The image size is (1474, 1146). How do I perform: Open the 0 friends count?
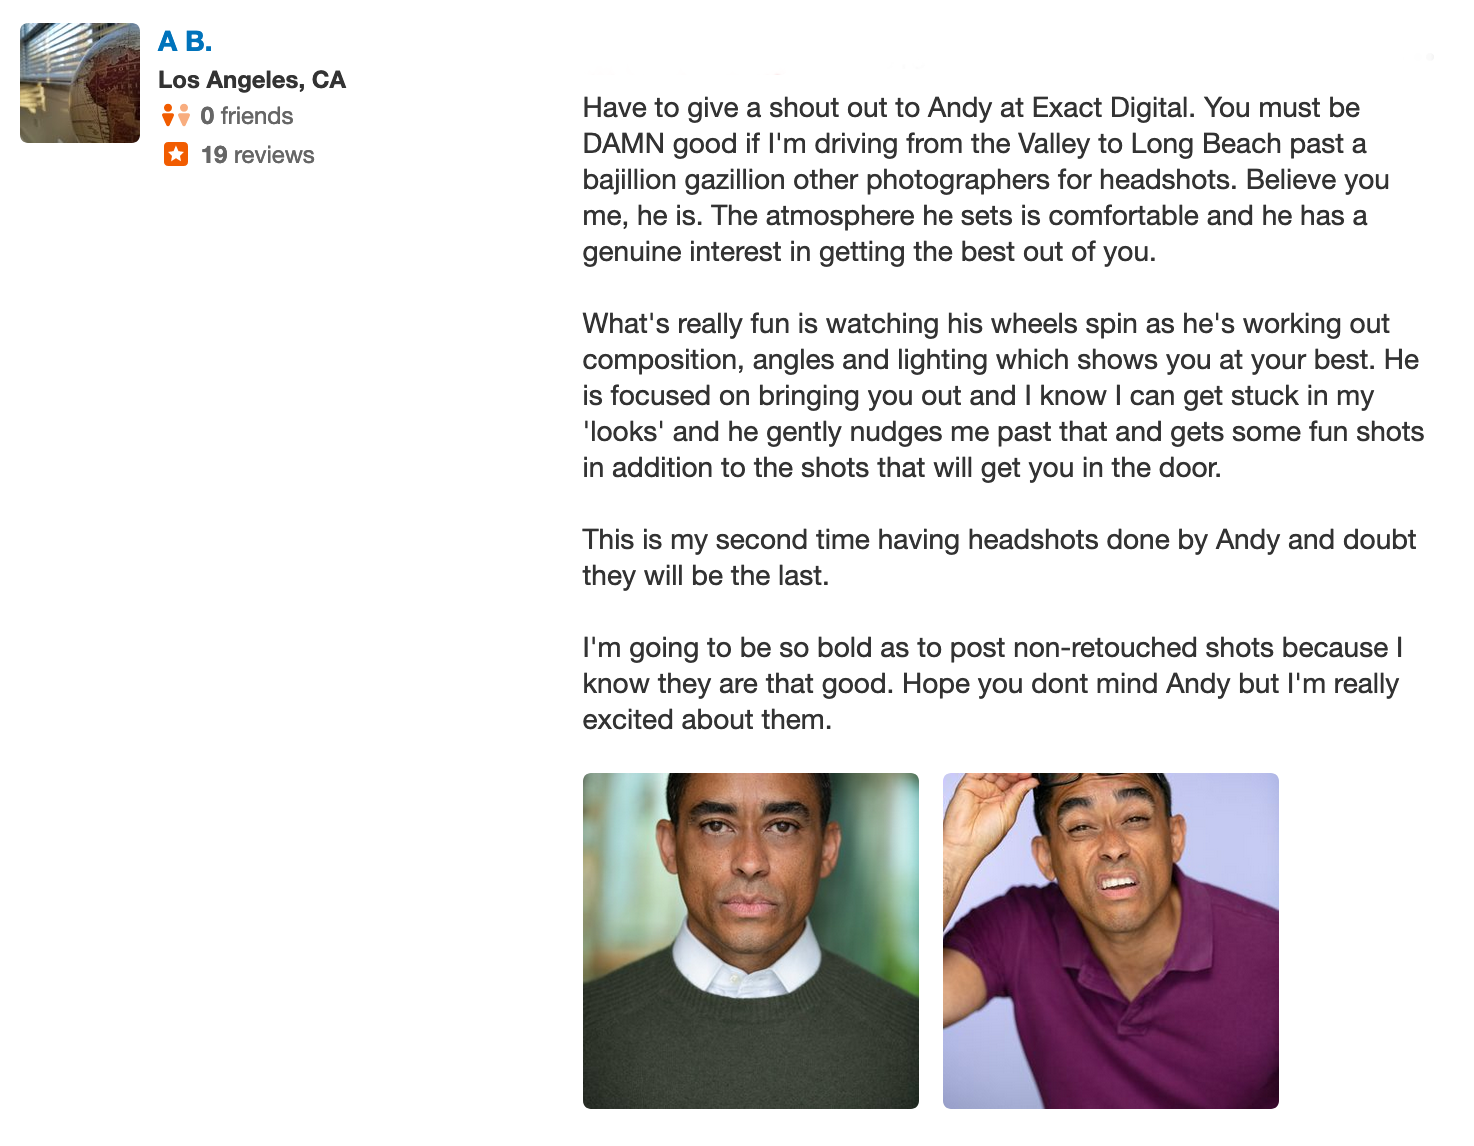click(247, 116)
